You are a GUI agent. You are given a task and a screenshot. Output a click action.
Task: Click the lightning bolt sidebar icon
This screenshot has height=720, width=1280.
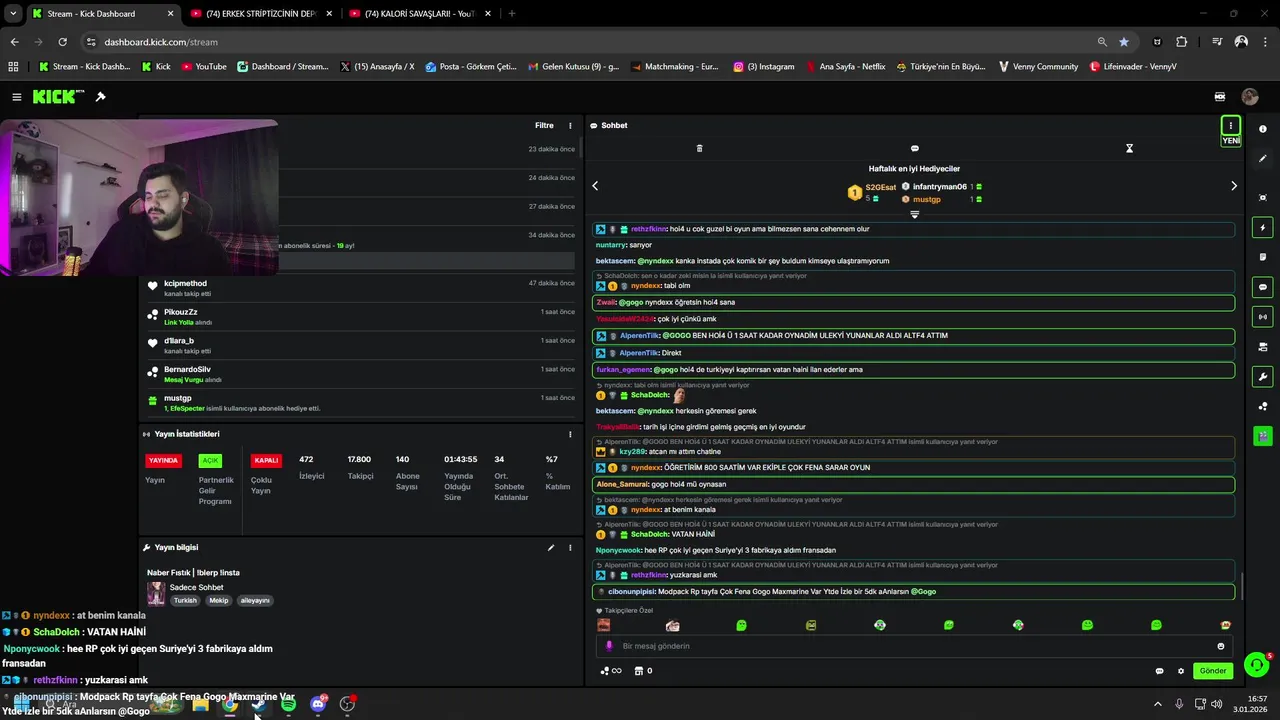coord(1263,228)
